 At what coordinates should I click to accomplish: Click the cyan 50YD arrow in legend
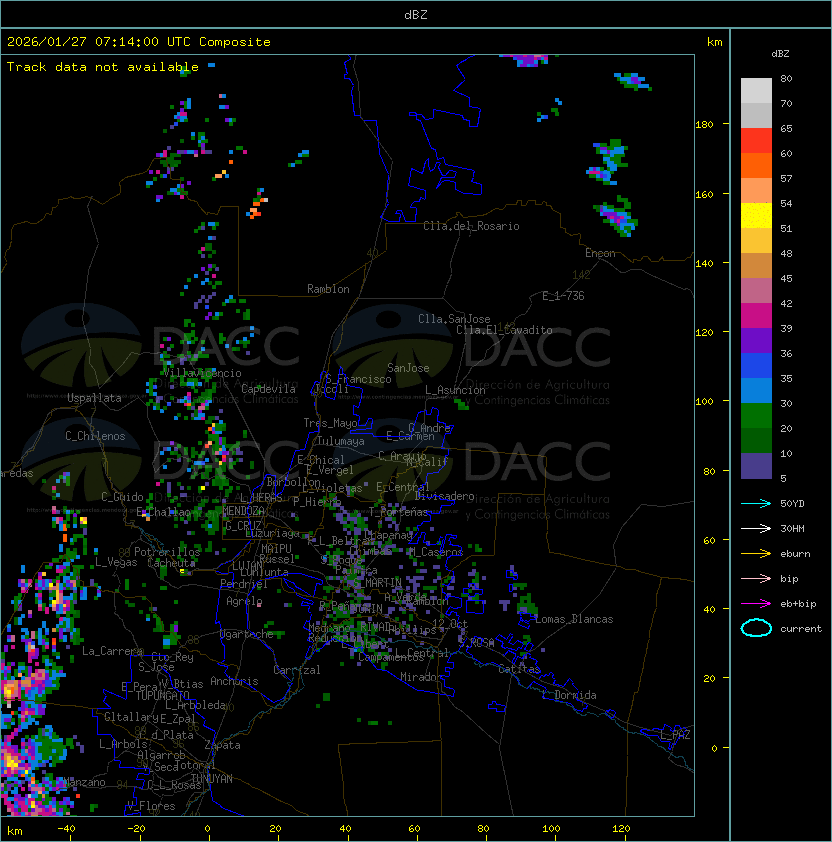756,503
